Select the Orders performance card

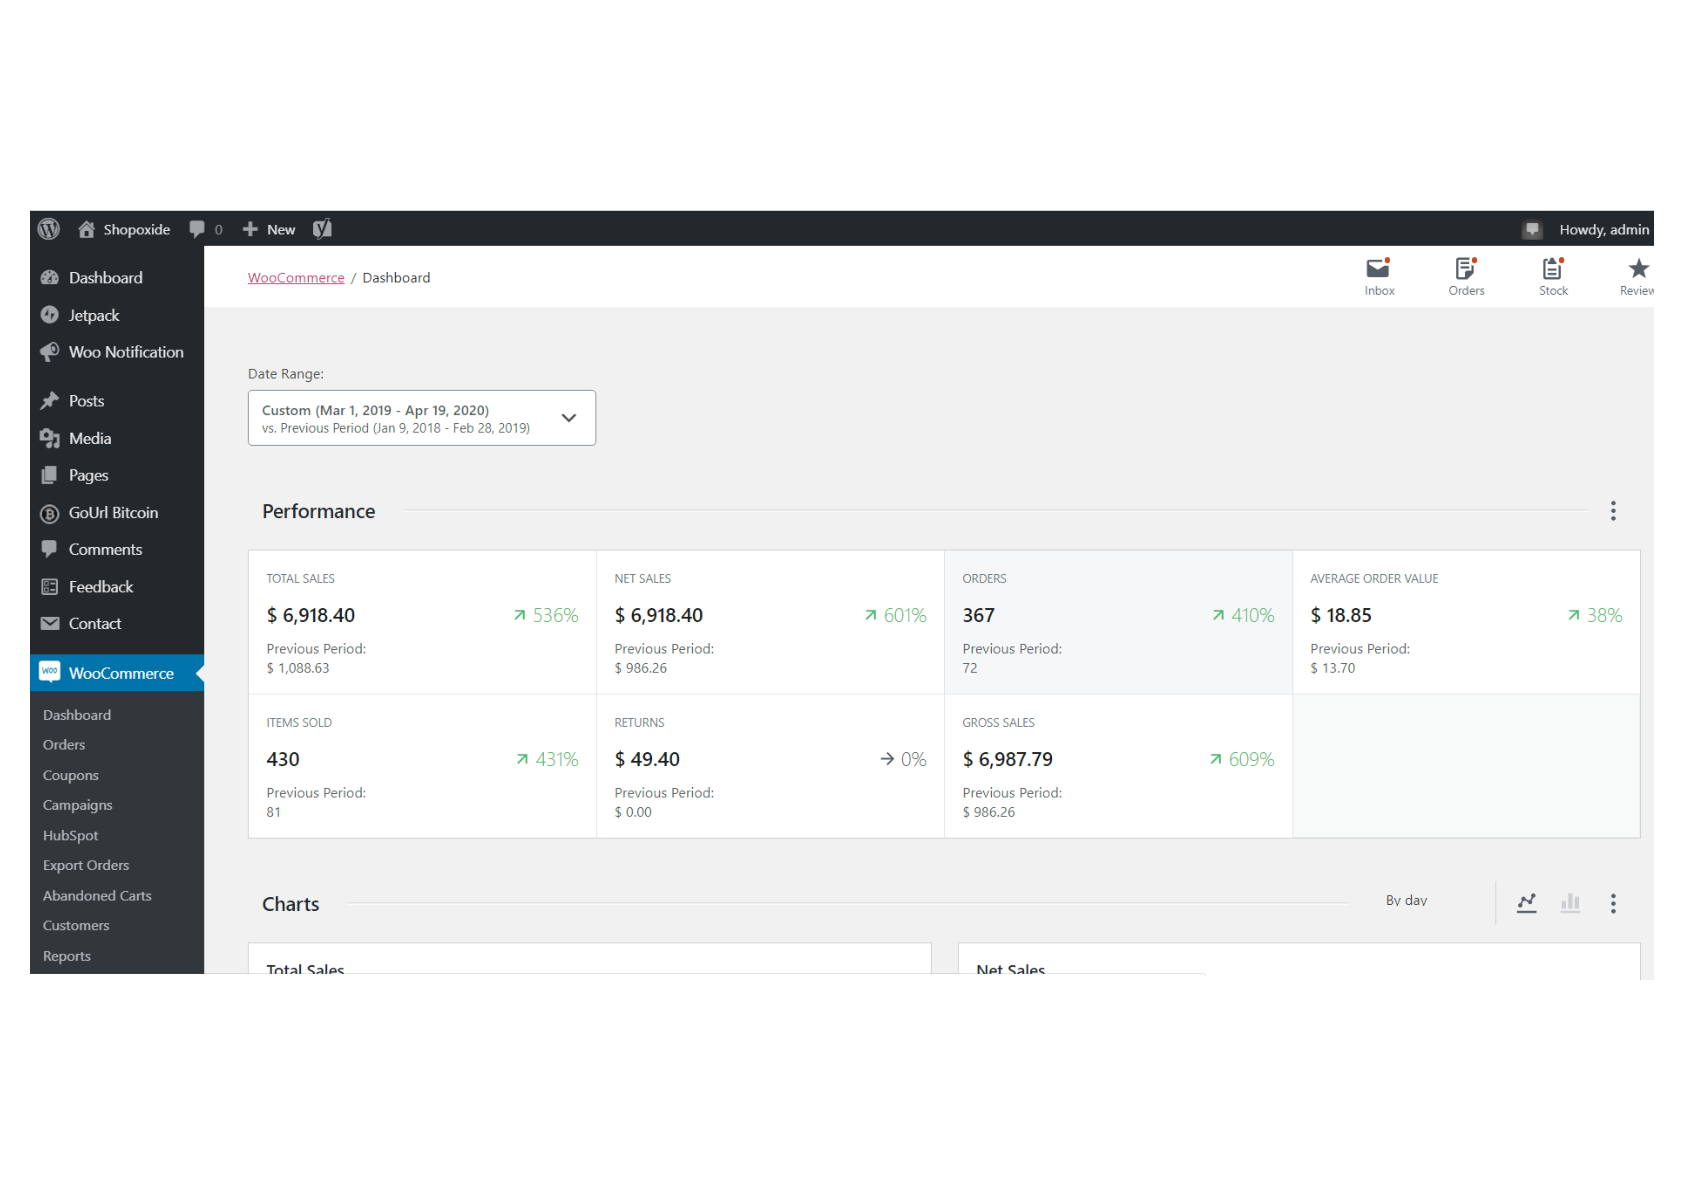[x=1117, y=622]
